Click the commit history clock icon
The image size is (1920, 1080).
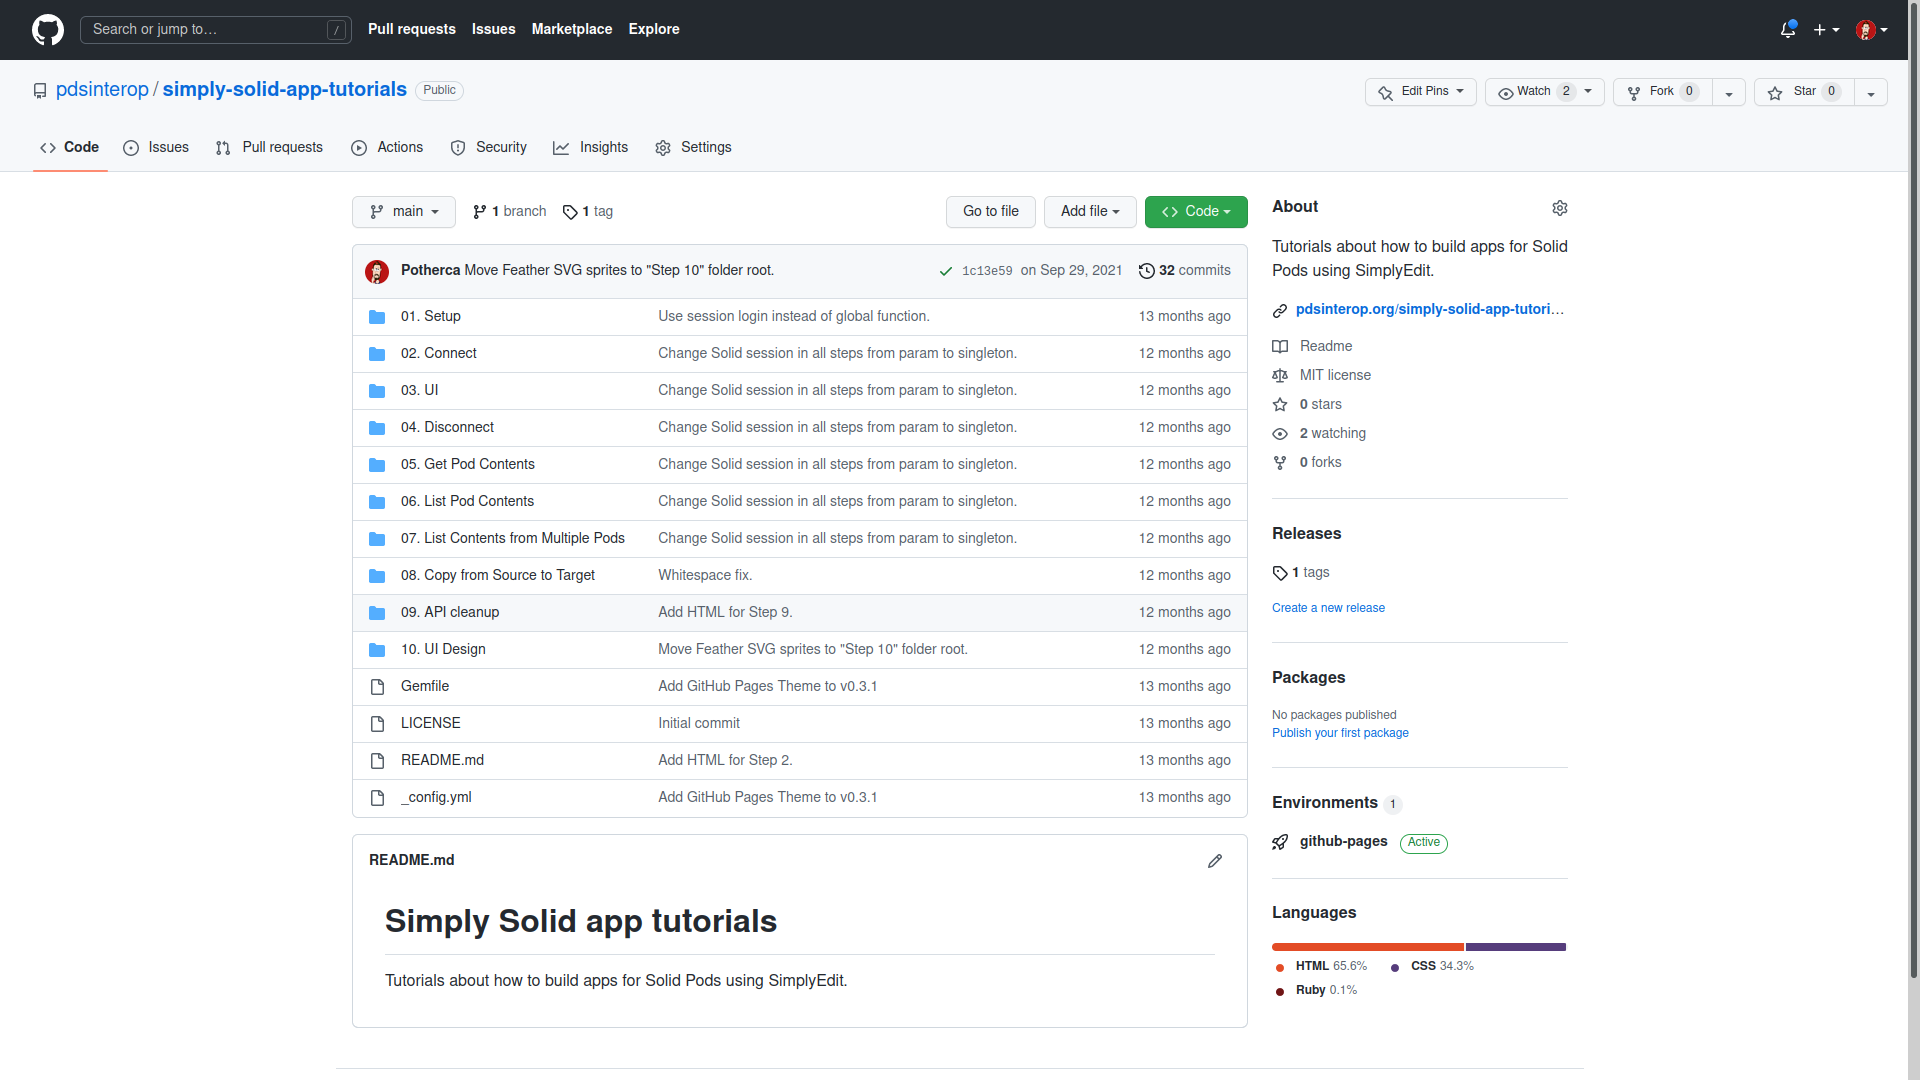point(1147,271)
